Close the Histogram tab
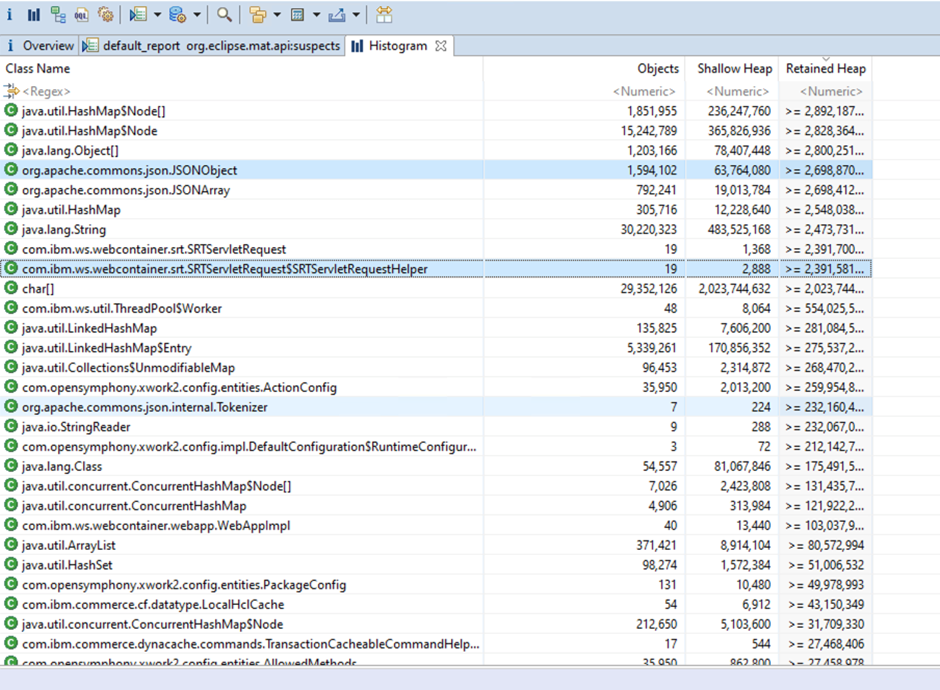The width and height of the screenshot is (940, 690). [441, 46]
